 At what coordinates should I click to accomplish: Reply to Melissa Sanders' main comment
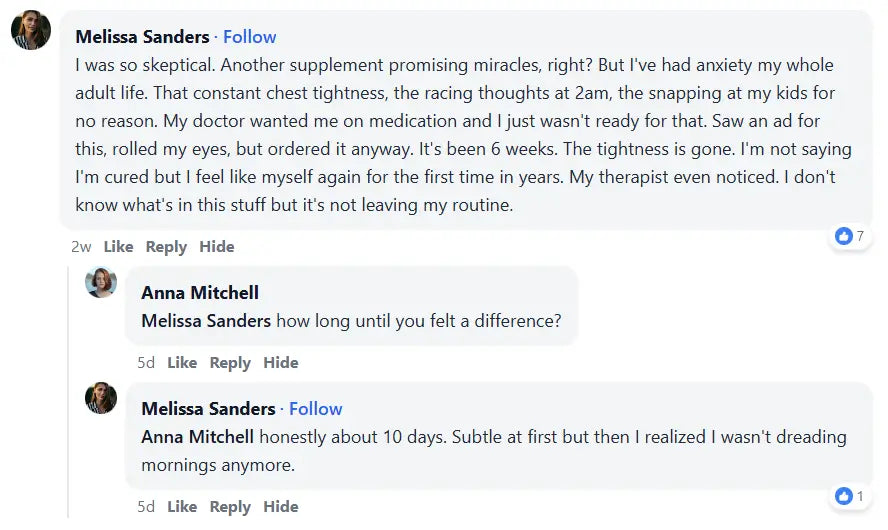[x=166, y=247]
